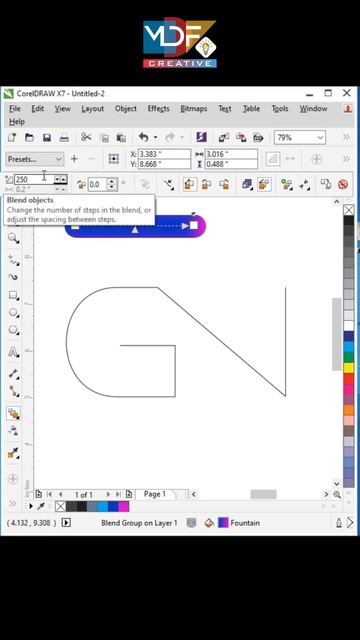Click the object width field 3.016

coord(231,154)
